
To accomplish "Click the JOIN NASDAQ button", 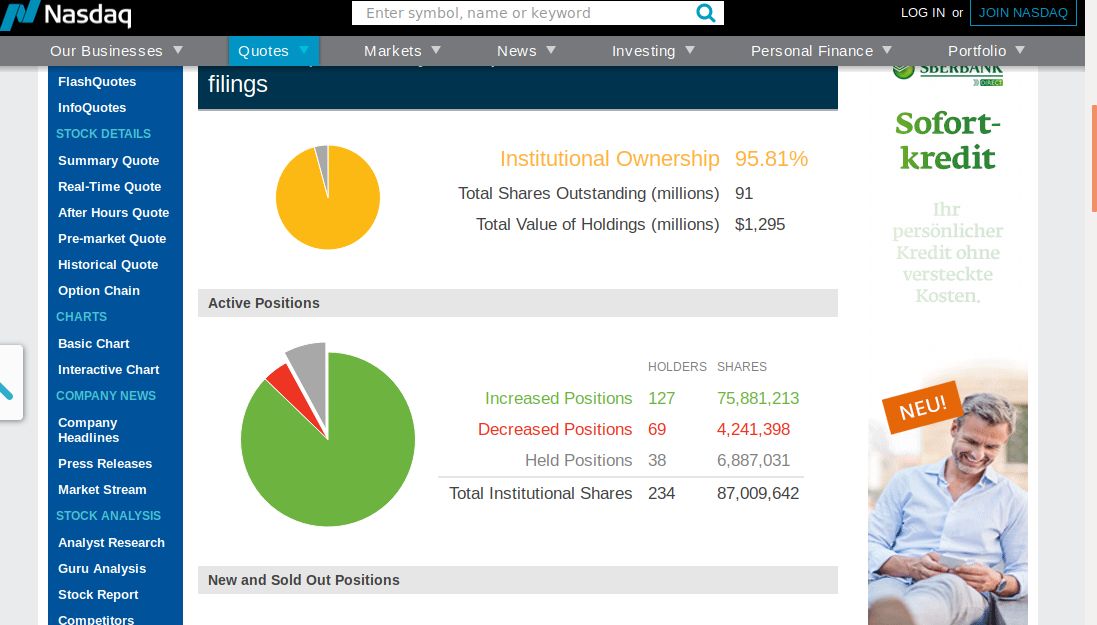I will (x=1023, y=13).
